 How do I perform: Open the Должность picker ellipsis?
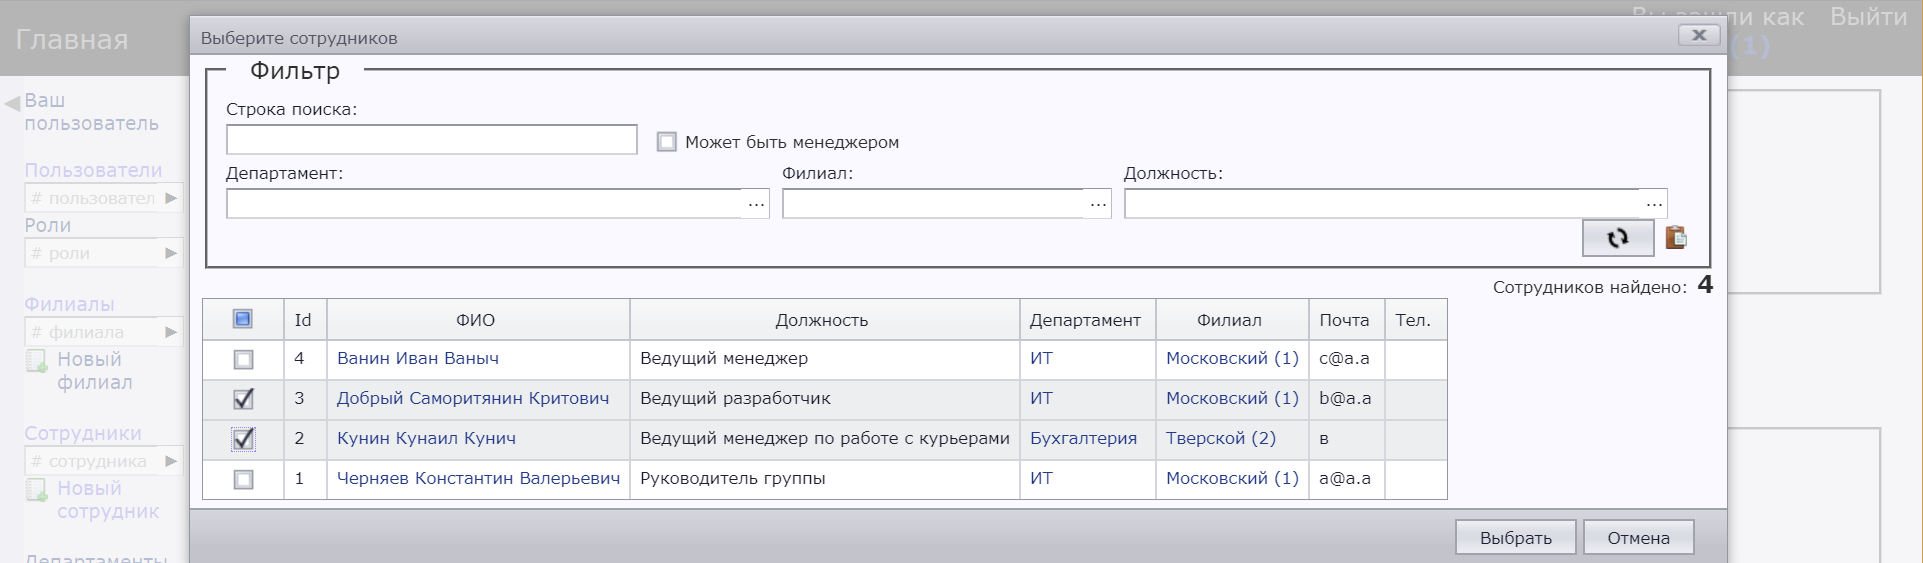[x=1654, y=204]
